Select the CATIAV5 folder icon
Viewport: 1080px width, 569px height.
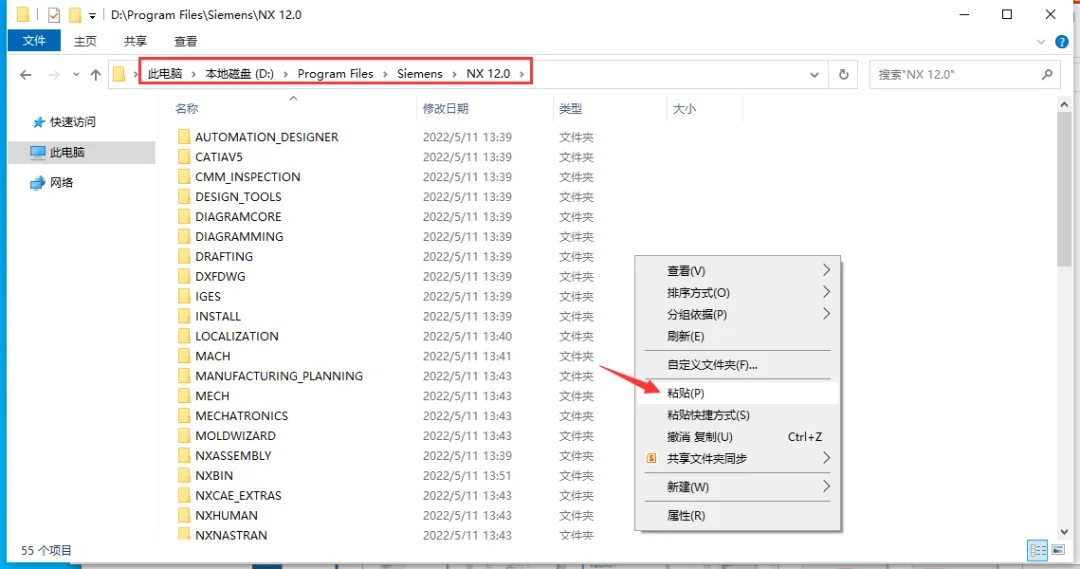coord(184,156)
